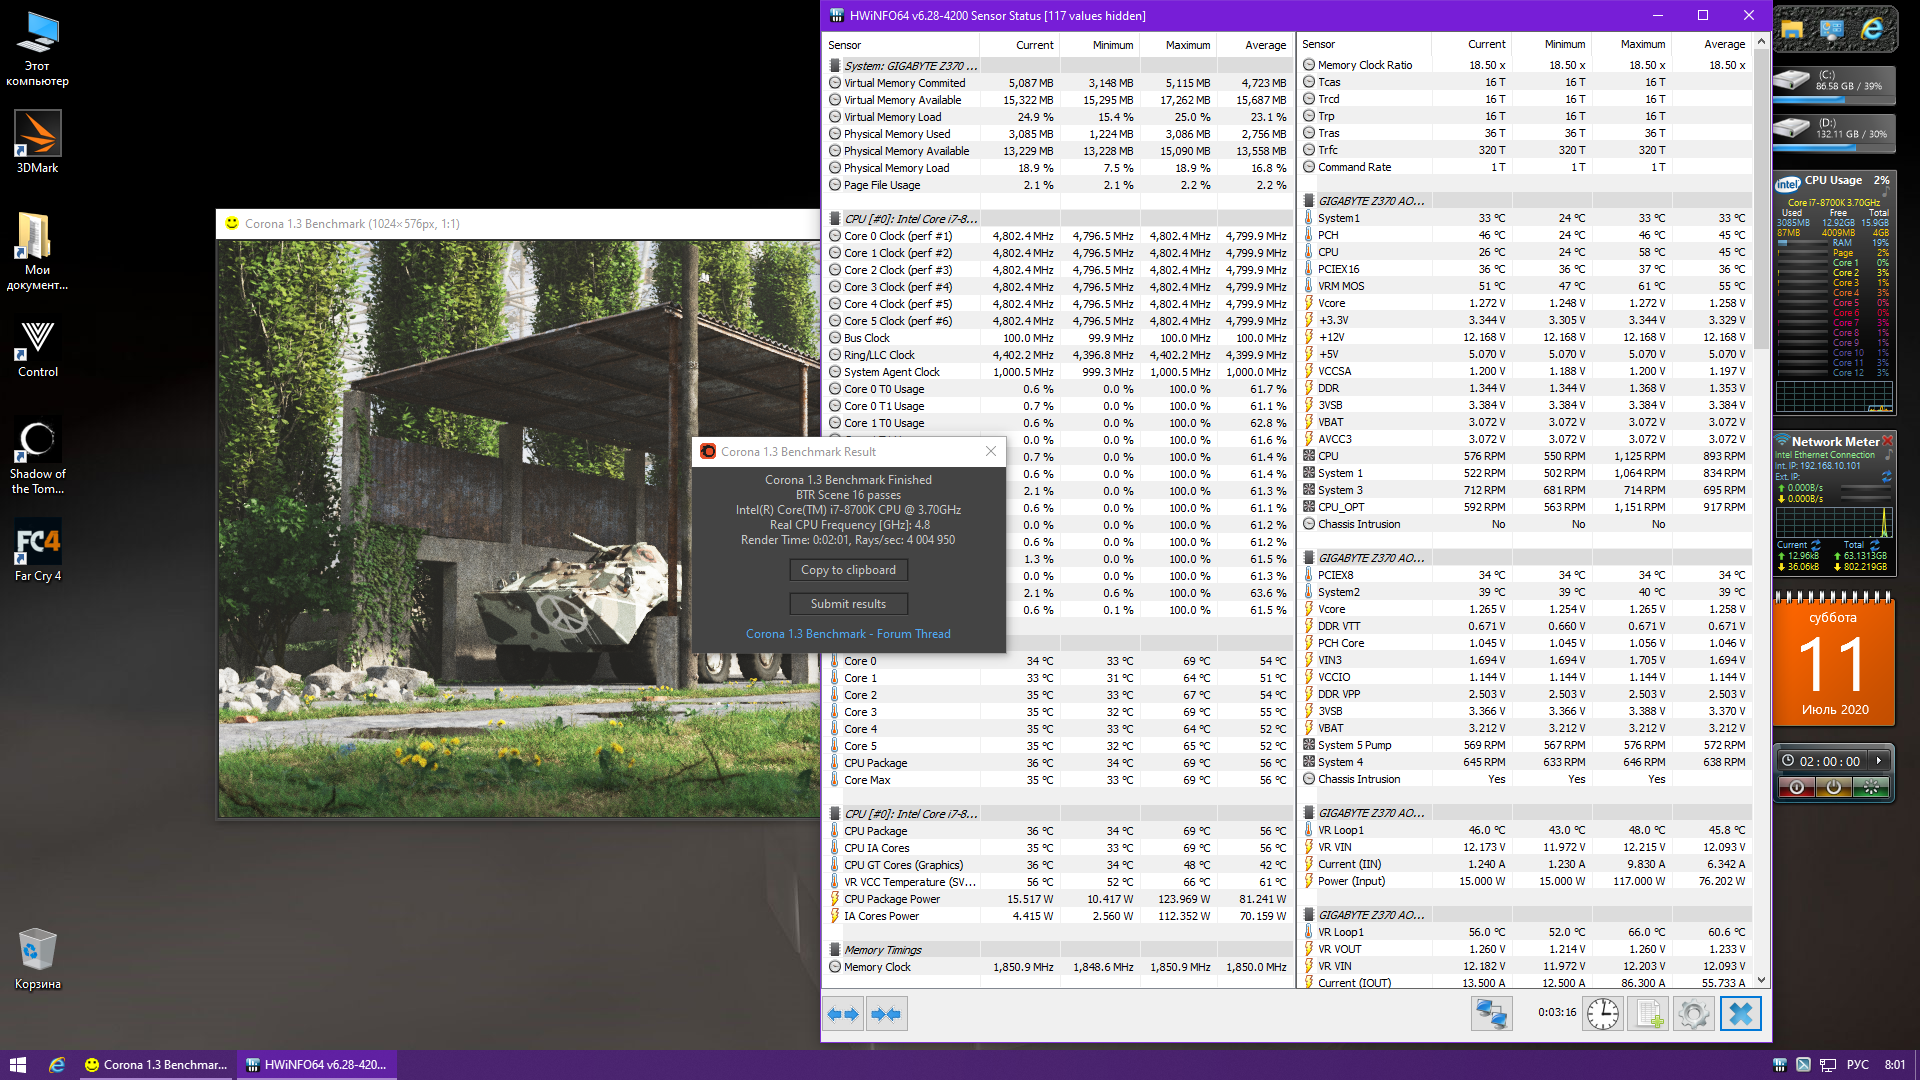Open HWiNFO sensor settings gear icon
The height and width of the screenshot is (1080, 1920).
pyautogui.click(x=1694, y=1014)
